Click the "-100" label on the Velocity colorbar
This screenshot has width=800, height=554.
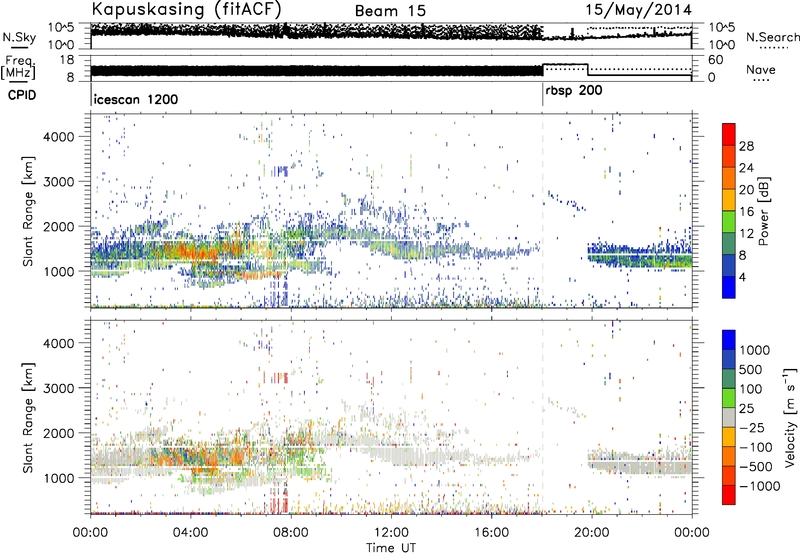click(756, 447)
